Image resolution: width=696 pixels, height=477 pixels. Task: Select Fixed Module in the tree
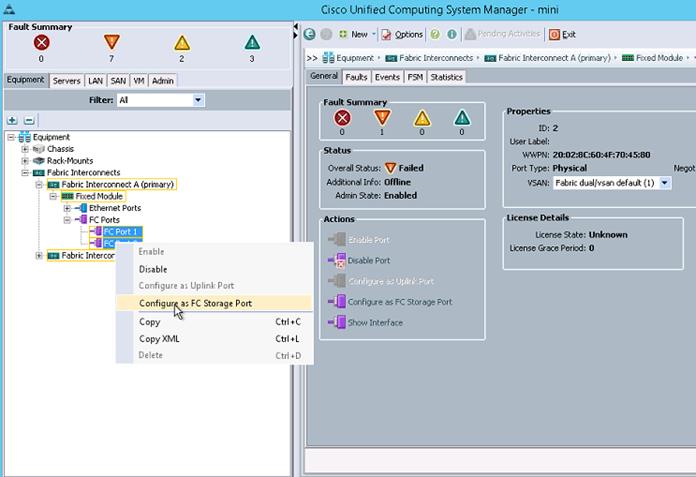click(x=99, y=196)
